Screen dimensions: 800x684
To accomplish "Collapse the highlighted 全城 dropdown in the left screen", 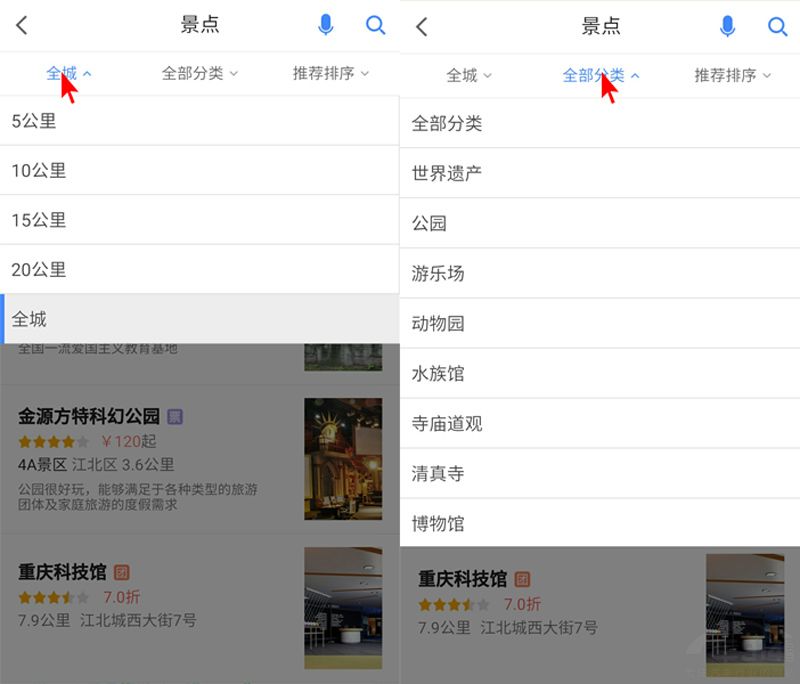I will pyautogui.click(x=68, y=73).
